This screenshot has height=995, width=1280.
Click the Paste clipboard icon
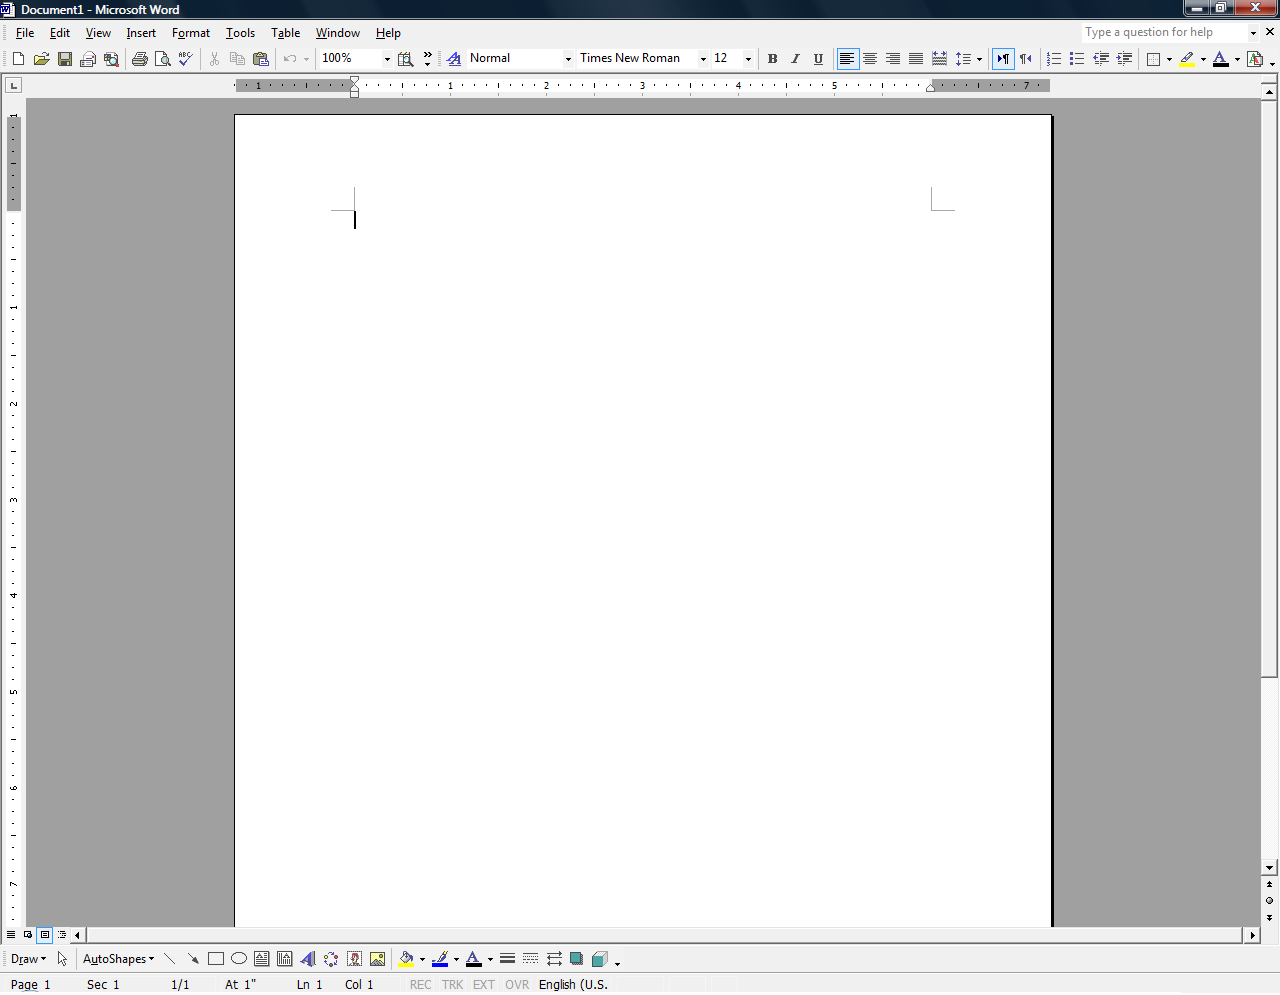pos(261,59)
